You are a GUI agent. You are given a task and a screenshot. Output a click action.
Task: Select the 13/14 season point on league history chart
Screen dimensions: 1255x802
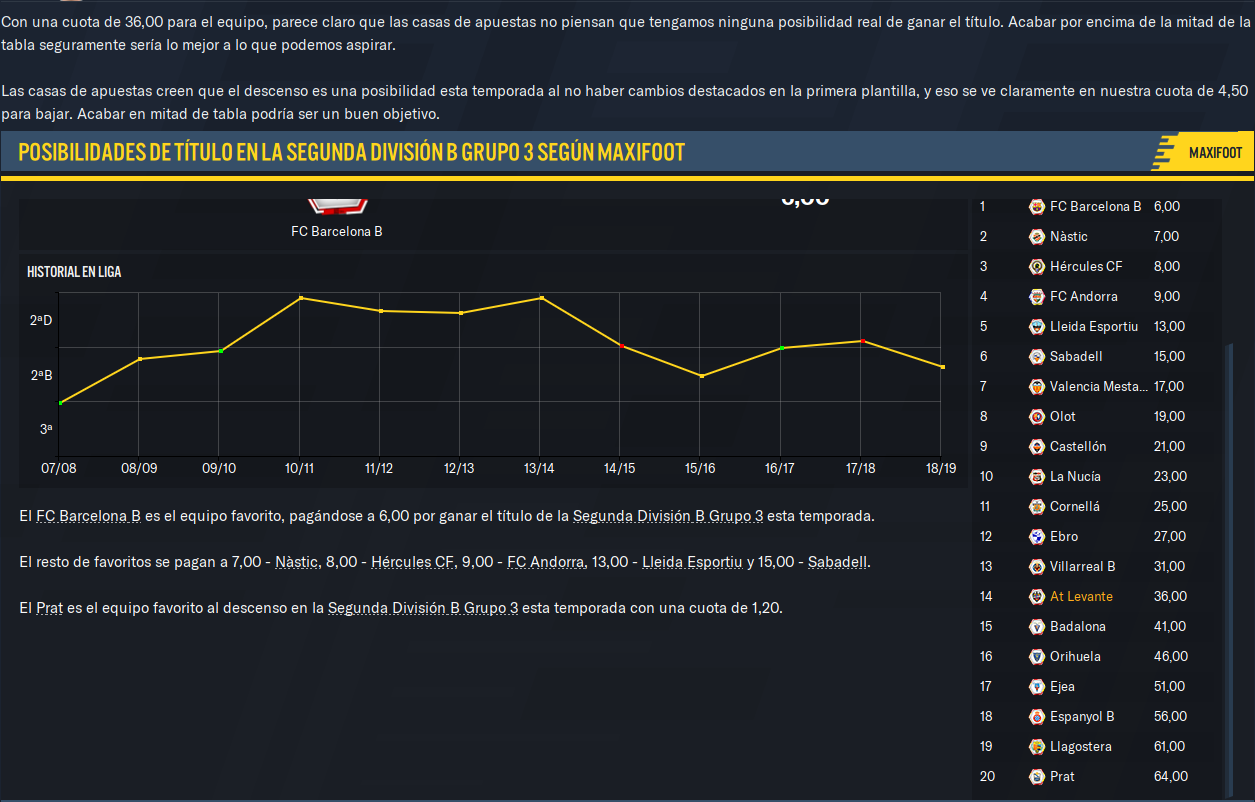(x=541, y=298)
